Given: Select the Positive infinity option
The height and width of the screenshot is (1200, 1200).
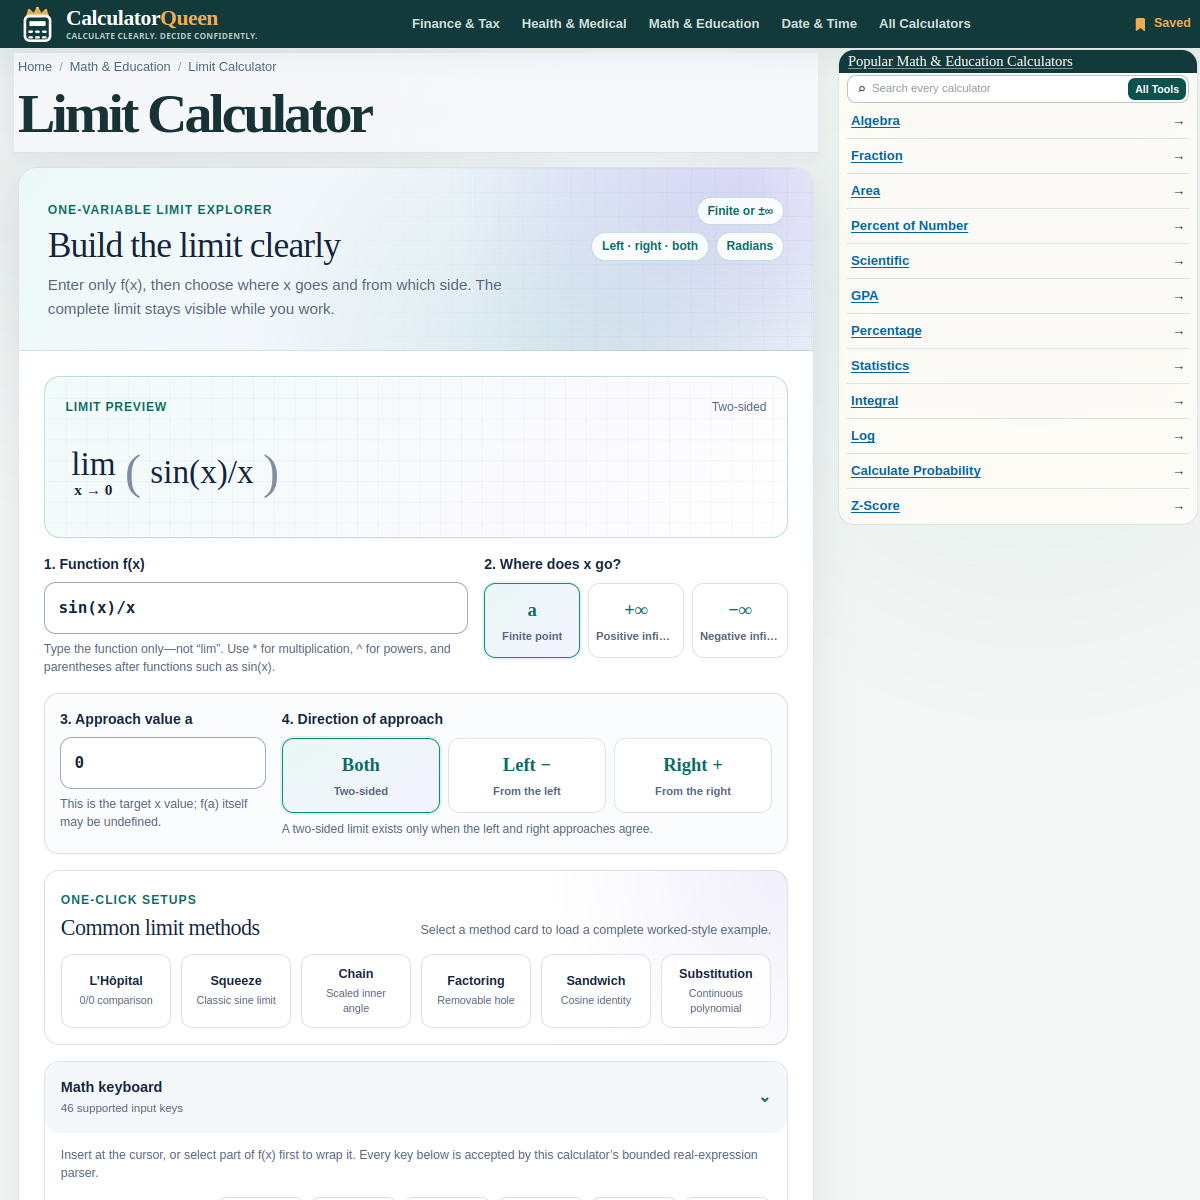Looking at the screenshot, I should click(636, 621).
